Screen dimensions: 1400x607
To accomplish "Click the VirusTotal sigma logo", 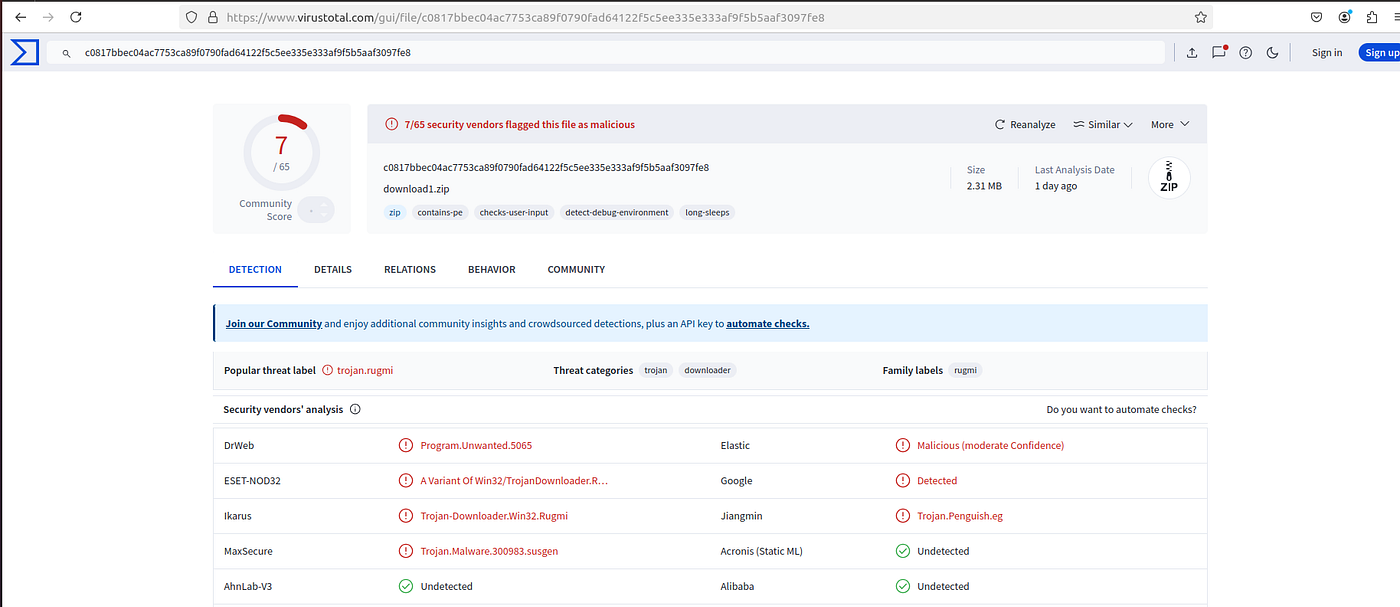I will coord(24,53).
